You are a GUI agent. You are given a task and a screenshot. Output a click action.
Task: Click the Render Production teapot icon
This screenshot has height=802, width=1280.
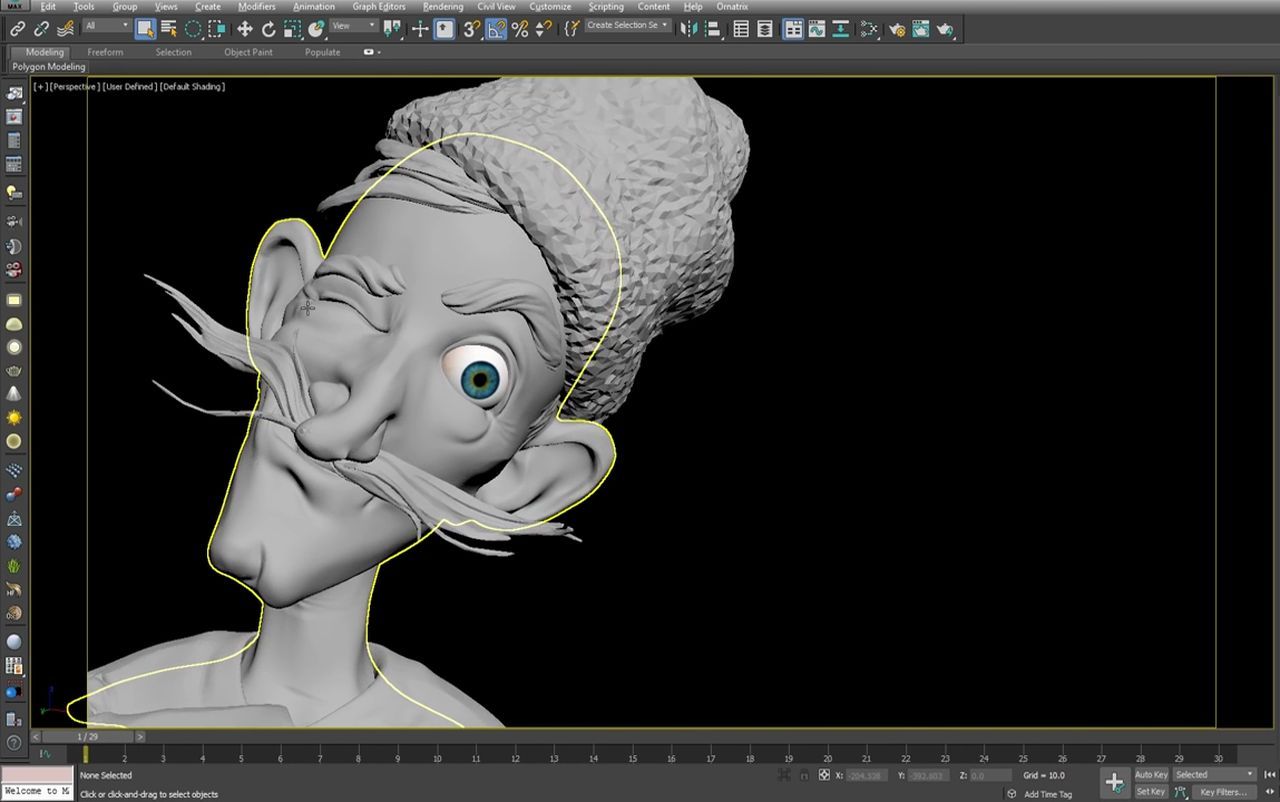pyautogui.click(x=944, y=28)
